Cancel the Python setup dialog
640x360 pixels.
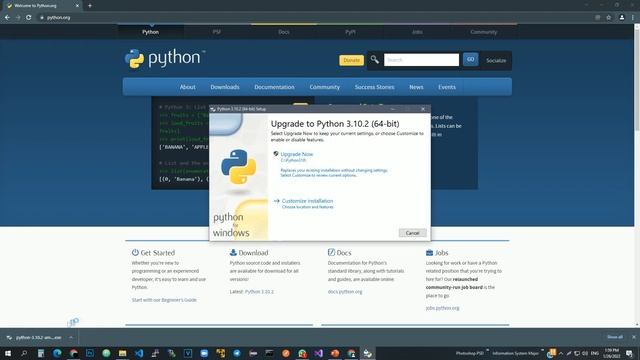tap(413, 233)
